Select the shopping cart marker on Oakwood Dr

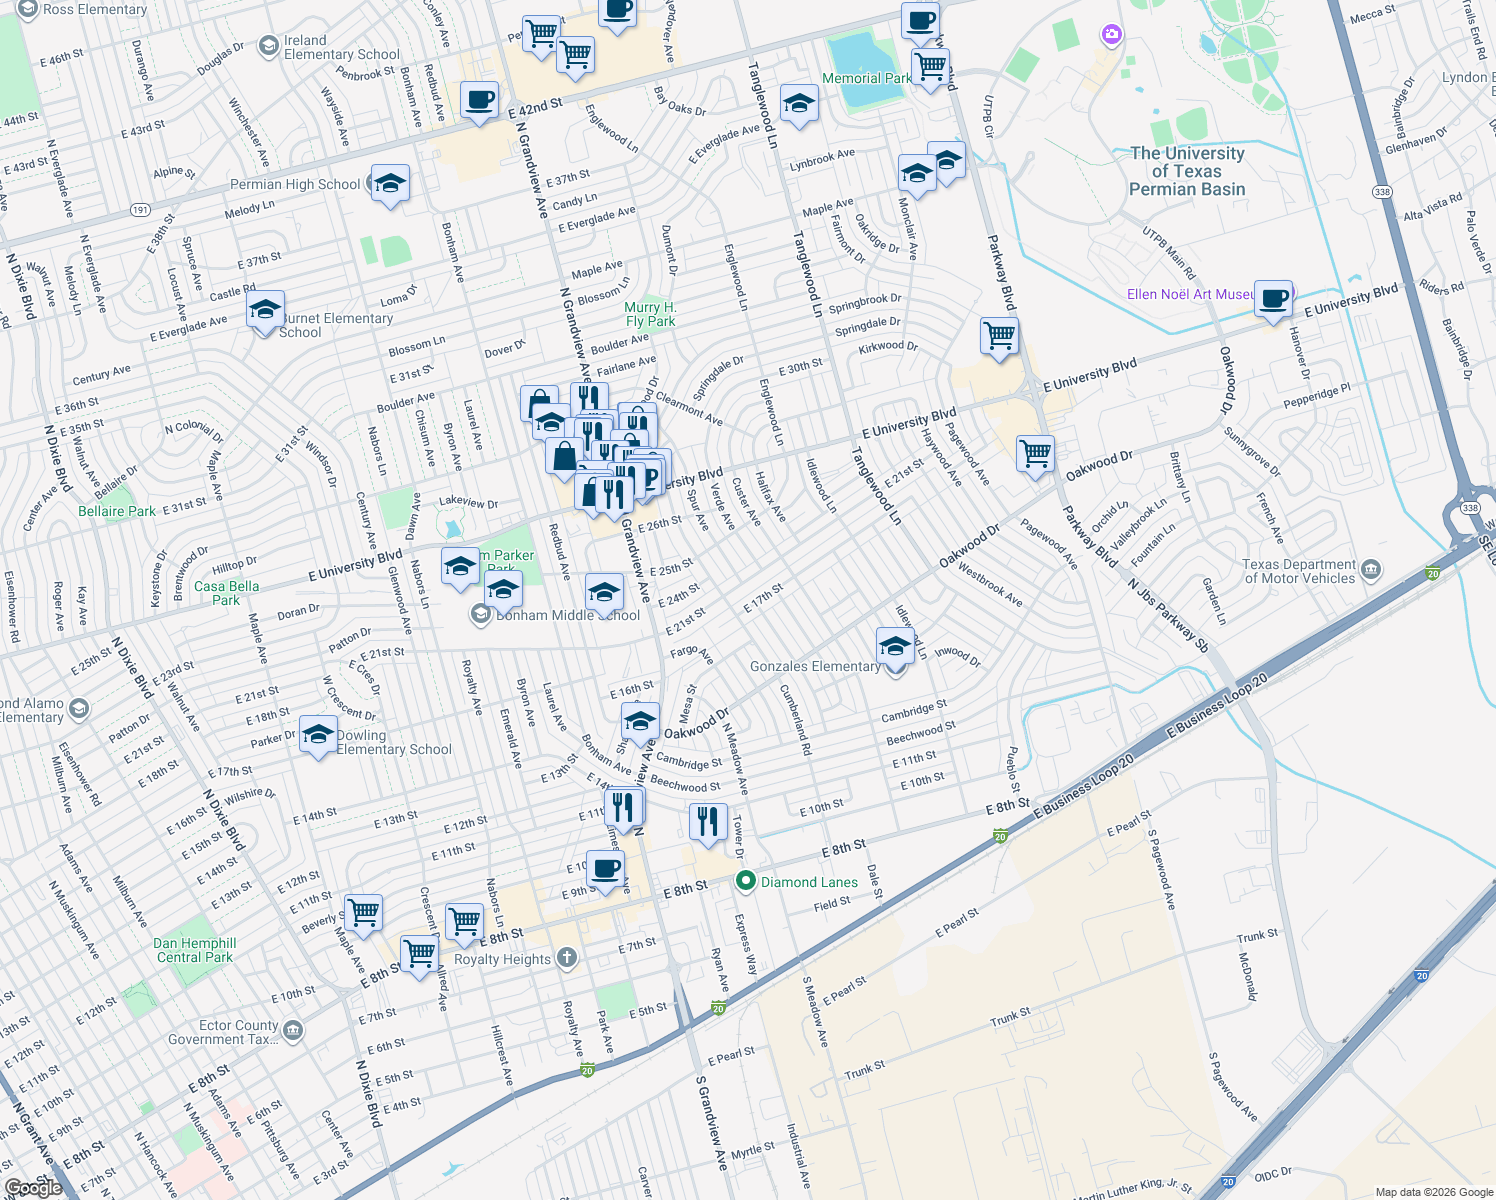tap(1035, 453)
